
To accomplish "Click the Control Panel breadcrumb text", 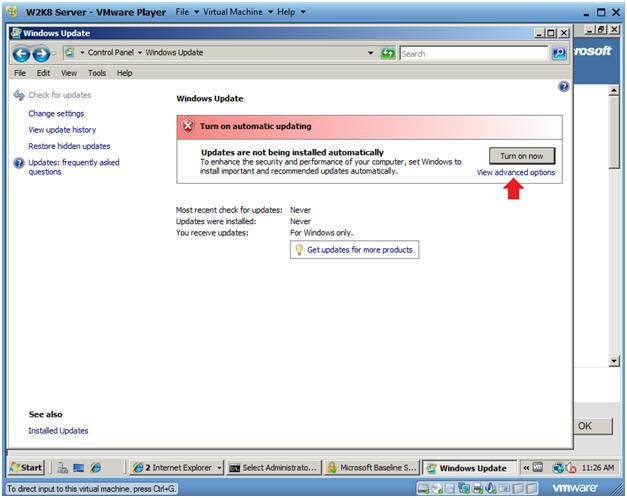I will click(x=111, y=52).
